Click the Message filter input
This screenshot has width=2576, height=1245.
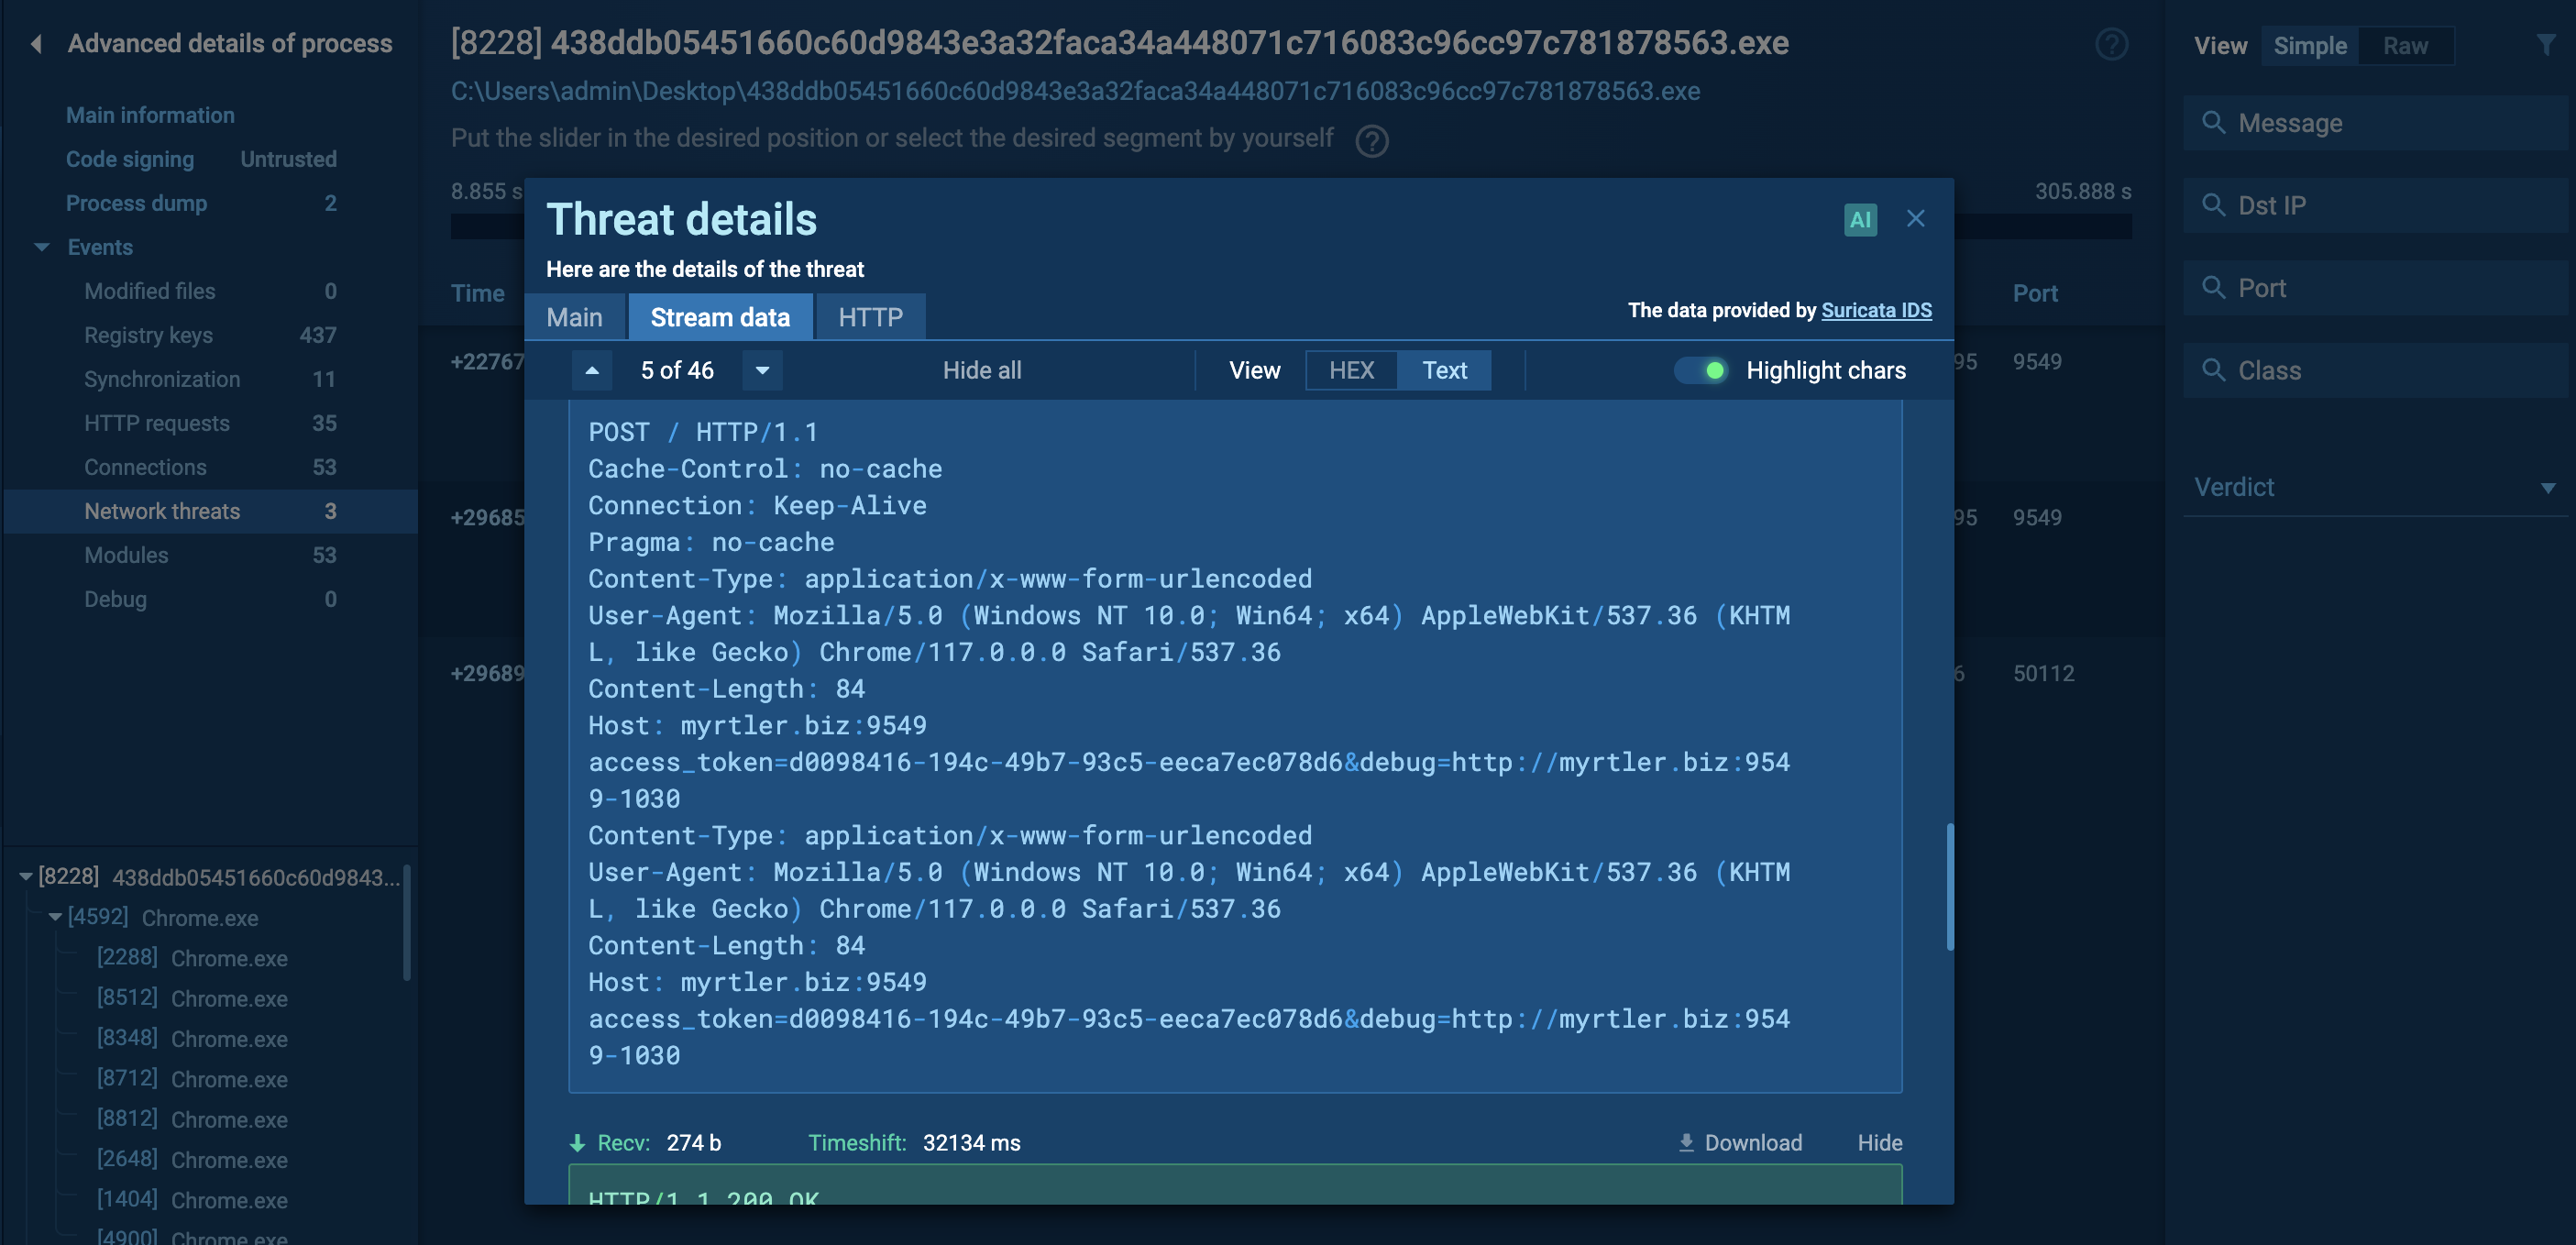coord(2376,123)
